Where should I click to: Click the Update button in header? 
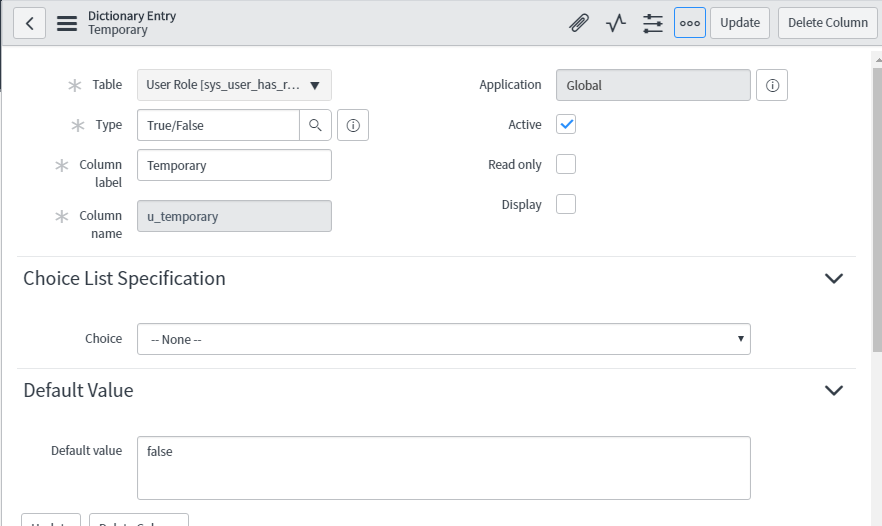pos(739,23)
